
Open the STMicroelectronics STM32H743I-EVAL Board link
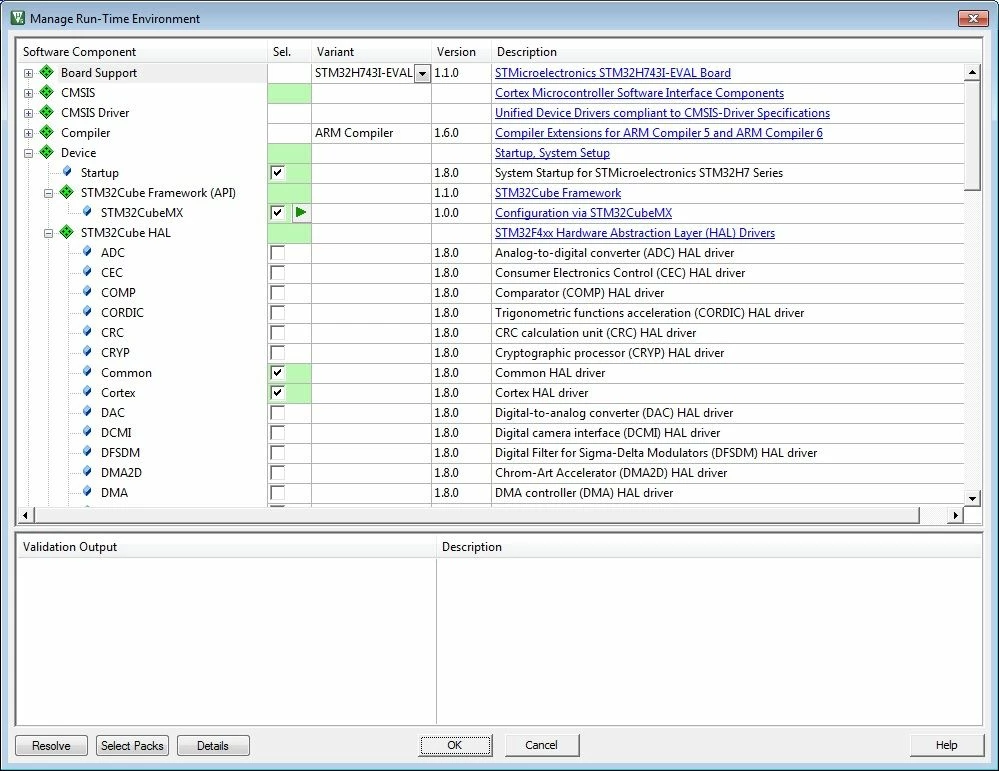point(613,73)
